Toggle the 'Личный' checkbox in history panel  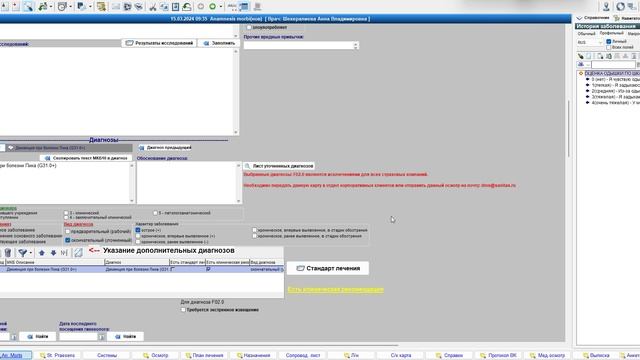tap(609, 42)
